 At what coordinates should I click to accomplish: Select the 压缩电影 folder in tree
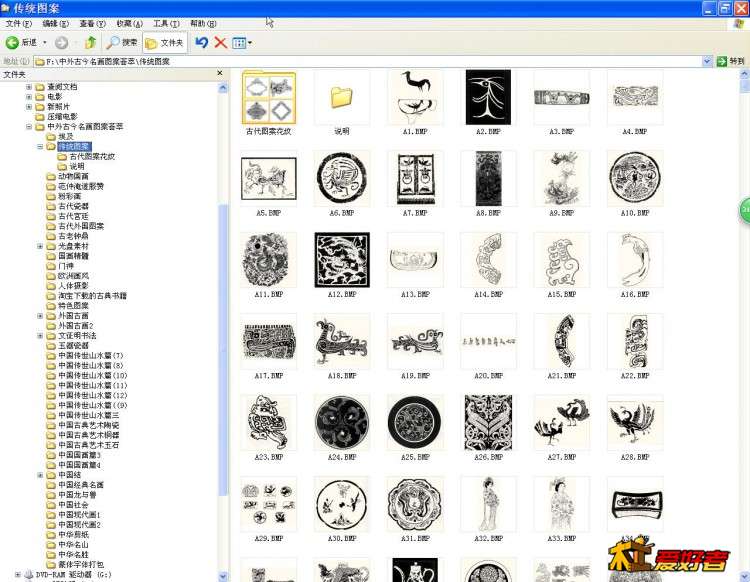[62, 117]
